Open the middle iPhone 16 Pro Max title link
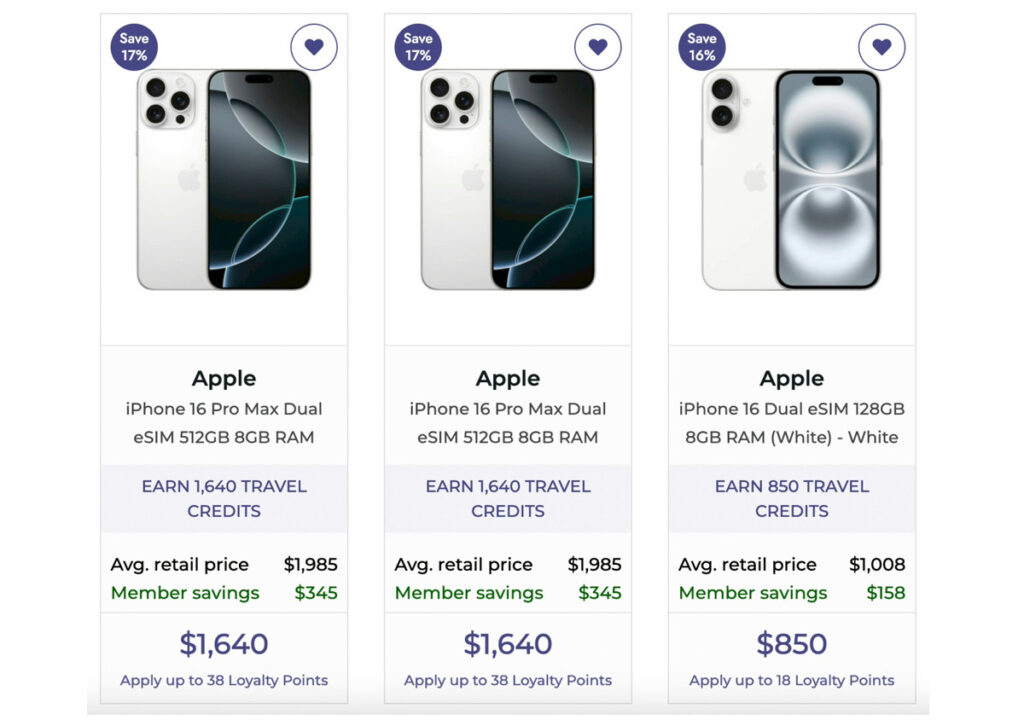 click(x=508, y=423)
